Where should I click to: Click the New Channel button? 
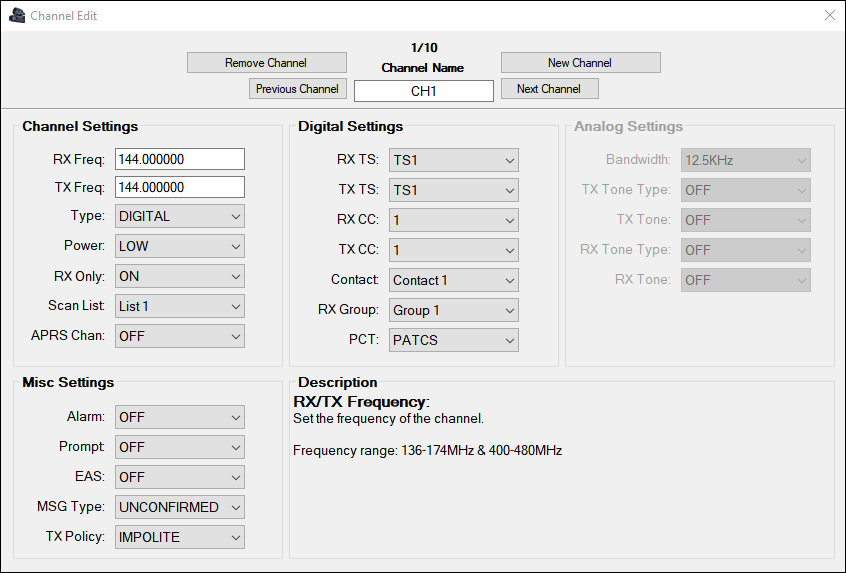pos(580,63)
